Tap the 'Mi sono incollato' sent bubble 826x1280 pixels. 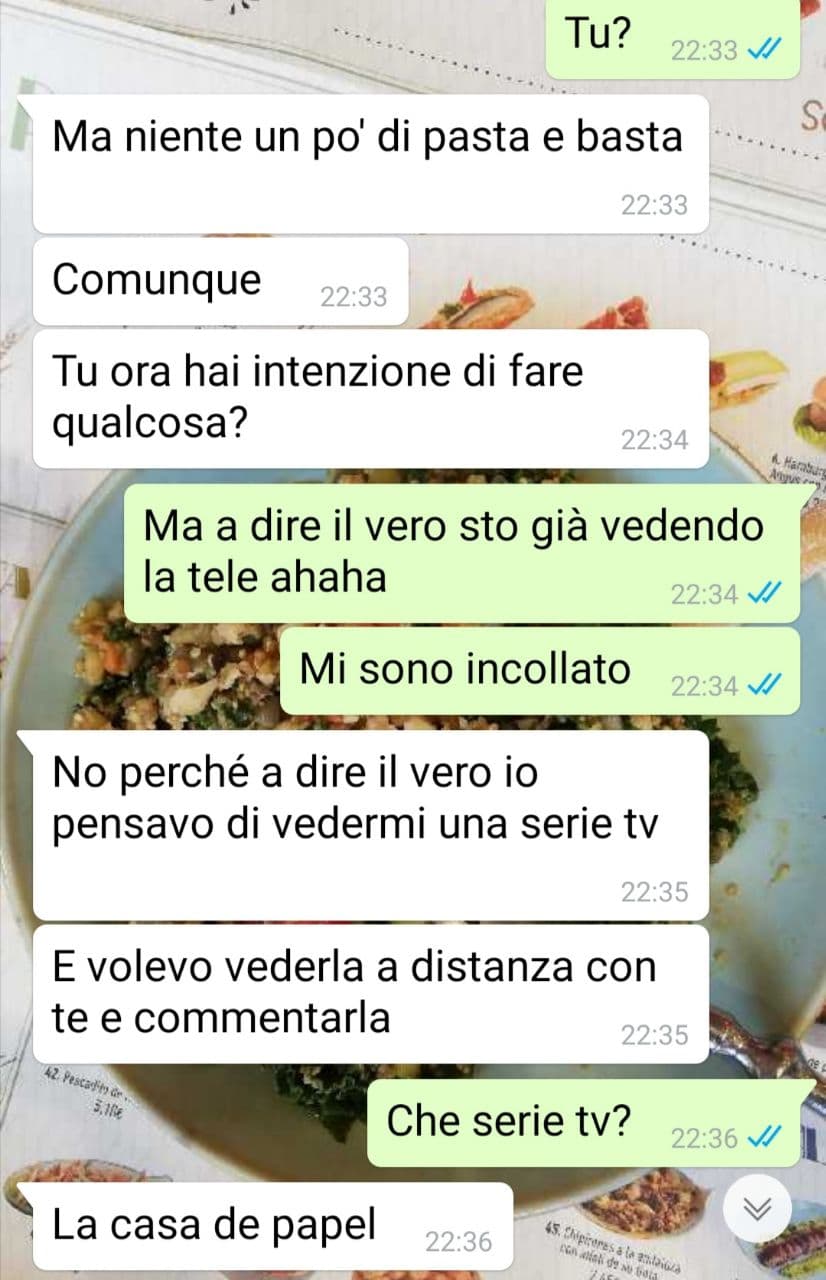point(540,670)
